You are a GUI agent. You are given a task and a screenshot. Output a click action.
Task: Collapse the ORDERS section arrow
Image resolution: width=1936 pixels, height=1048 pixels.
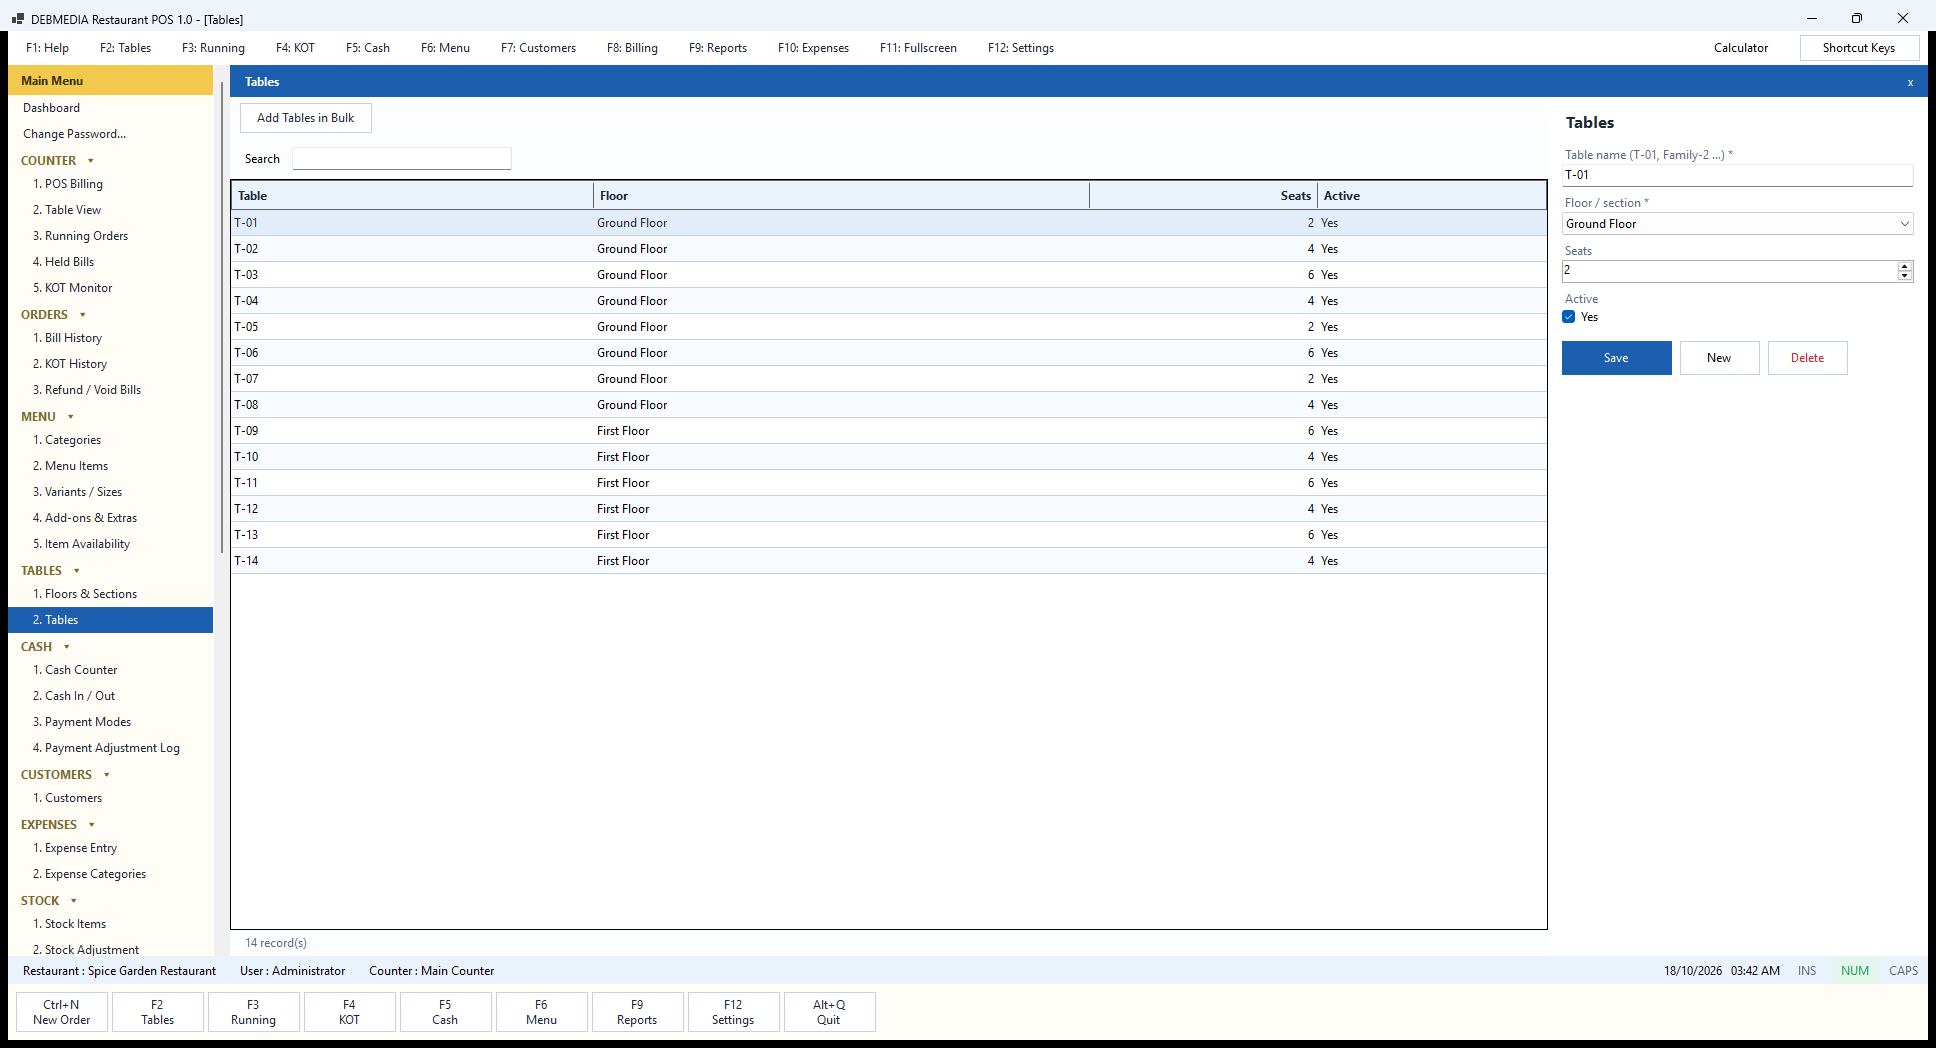pyautogui.click(x=83, y=315)
